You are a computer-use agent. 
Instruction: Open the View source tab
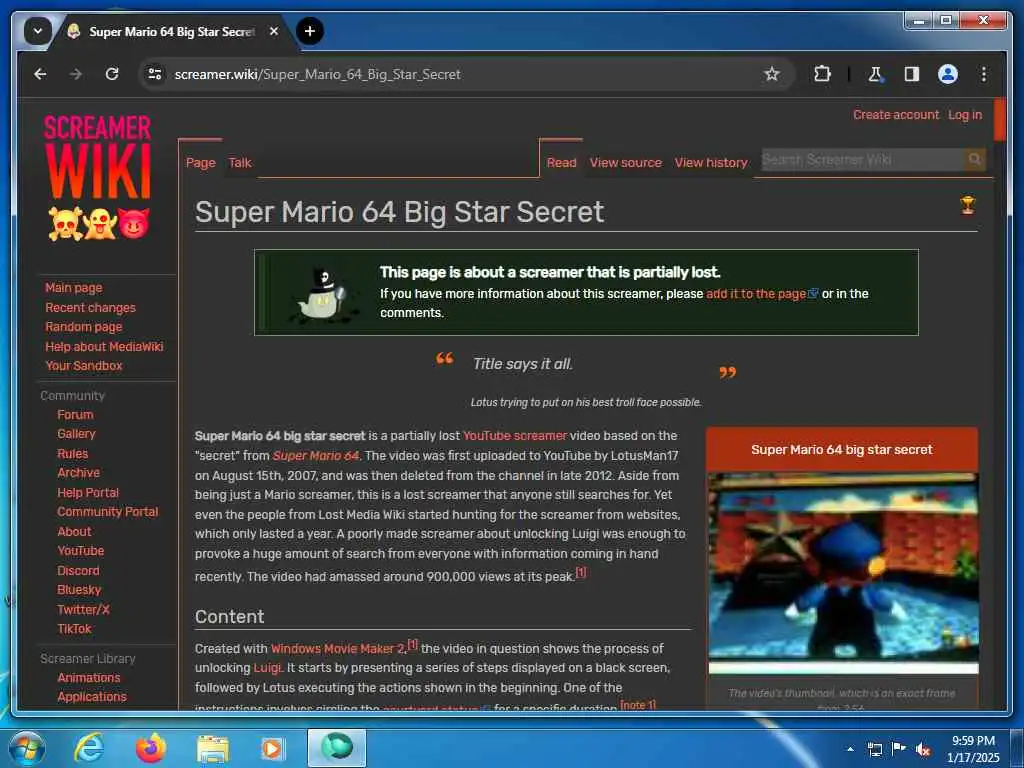626,163
